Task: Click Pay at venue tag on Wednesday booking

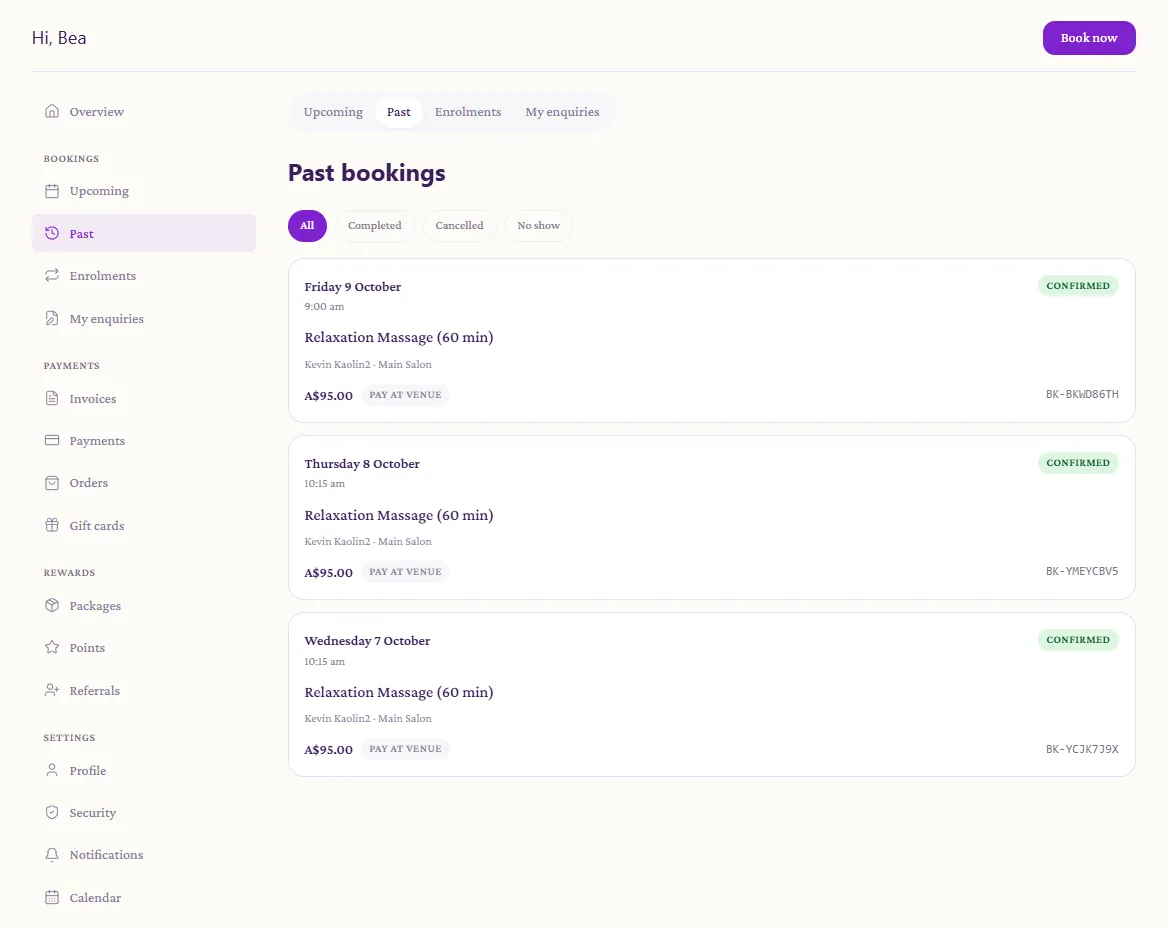Action: [x=405, y=749]
